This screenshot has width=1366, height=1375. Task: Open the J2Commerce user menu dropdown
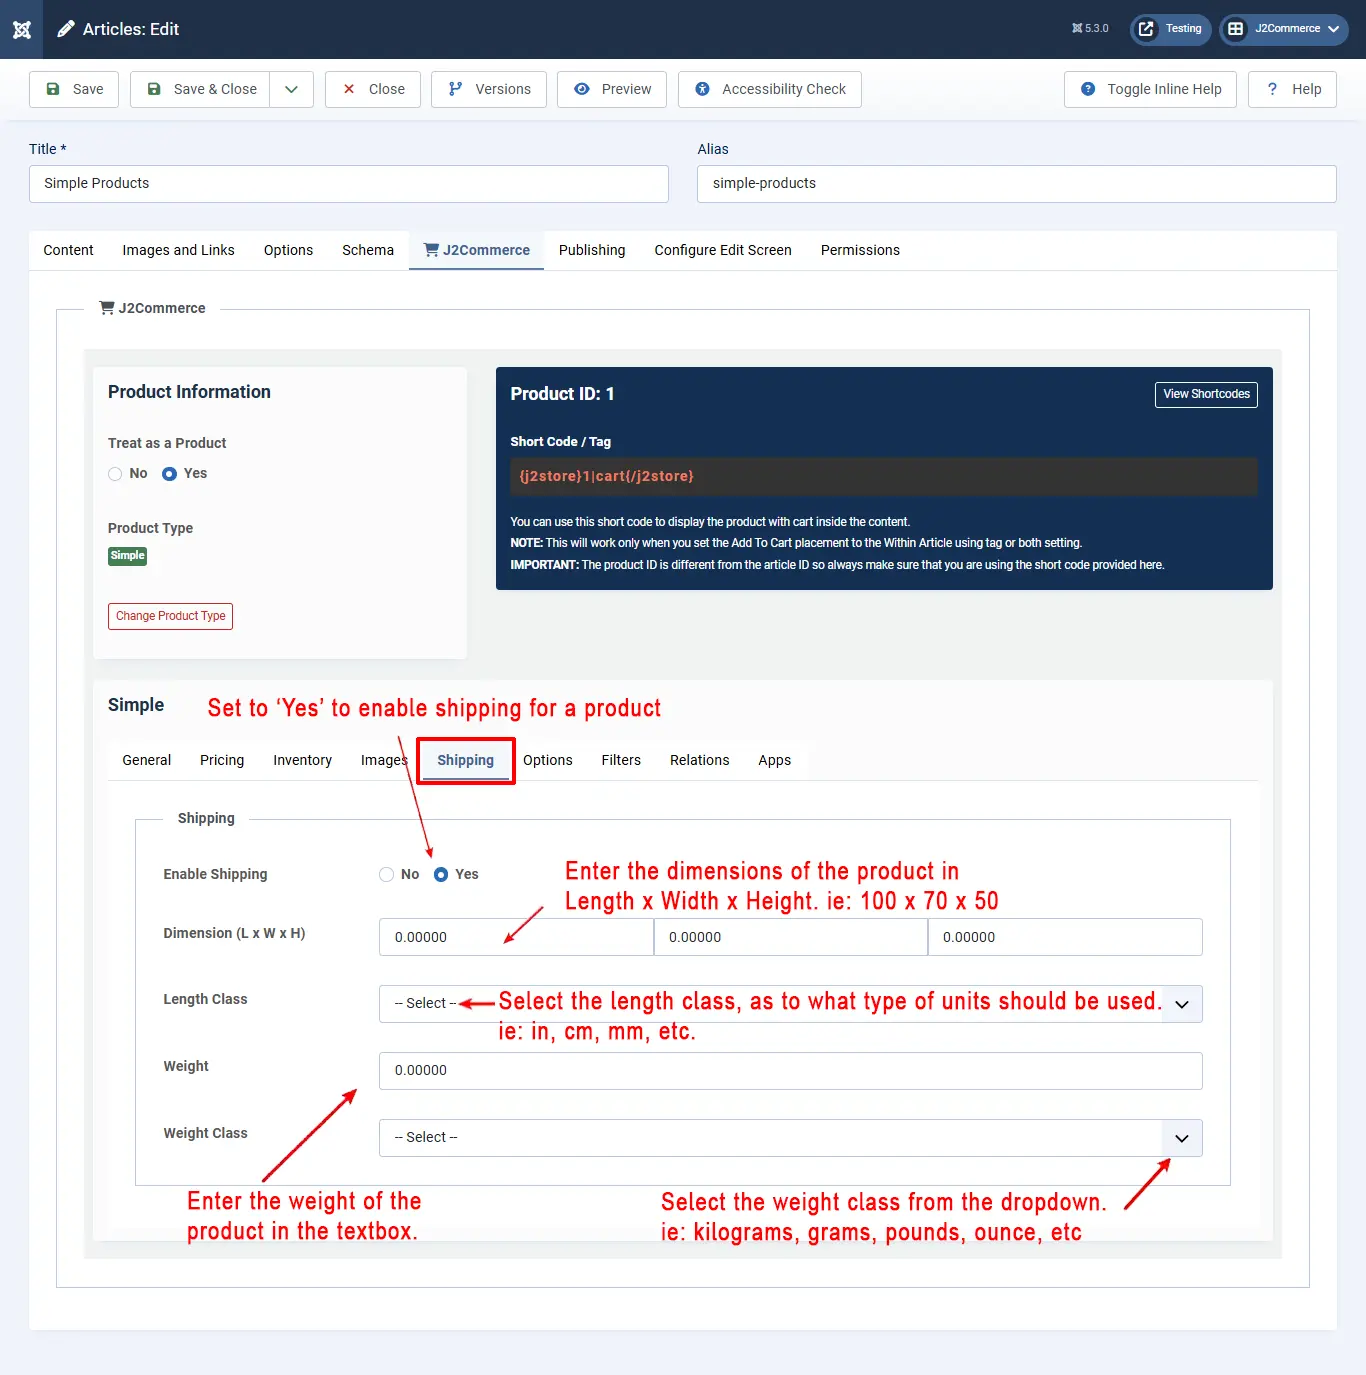click(x=1283, y=29)
